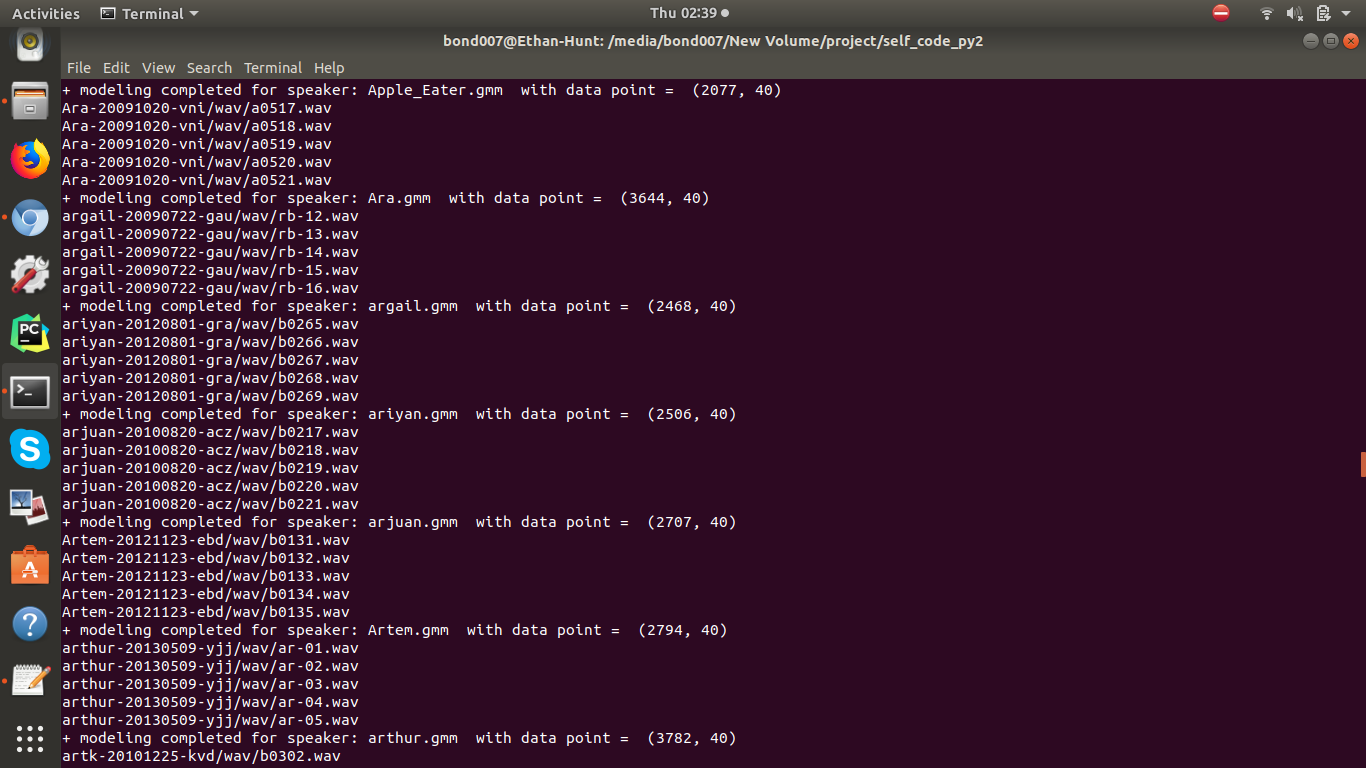Maximize the terminal window
The image size is (1366, 768).
pos(1331,41)
